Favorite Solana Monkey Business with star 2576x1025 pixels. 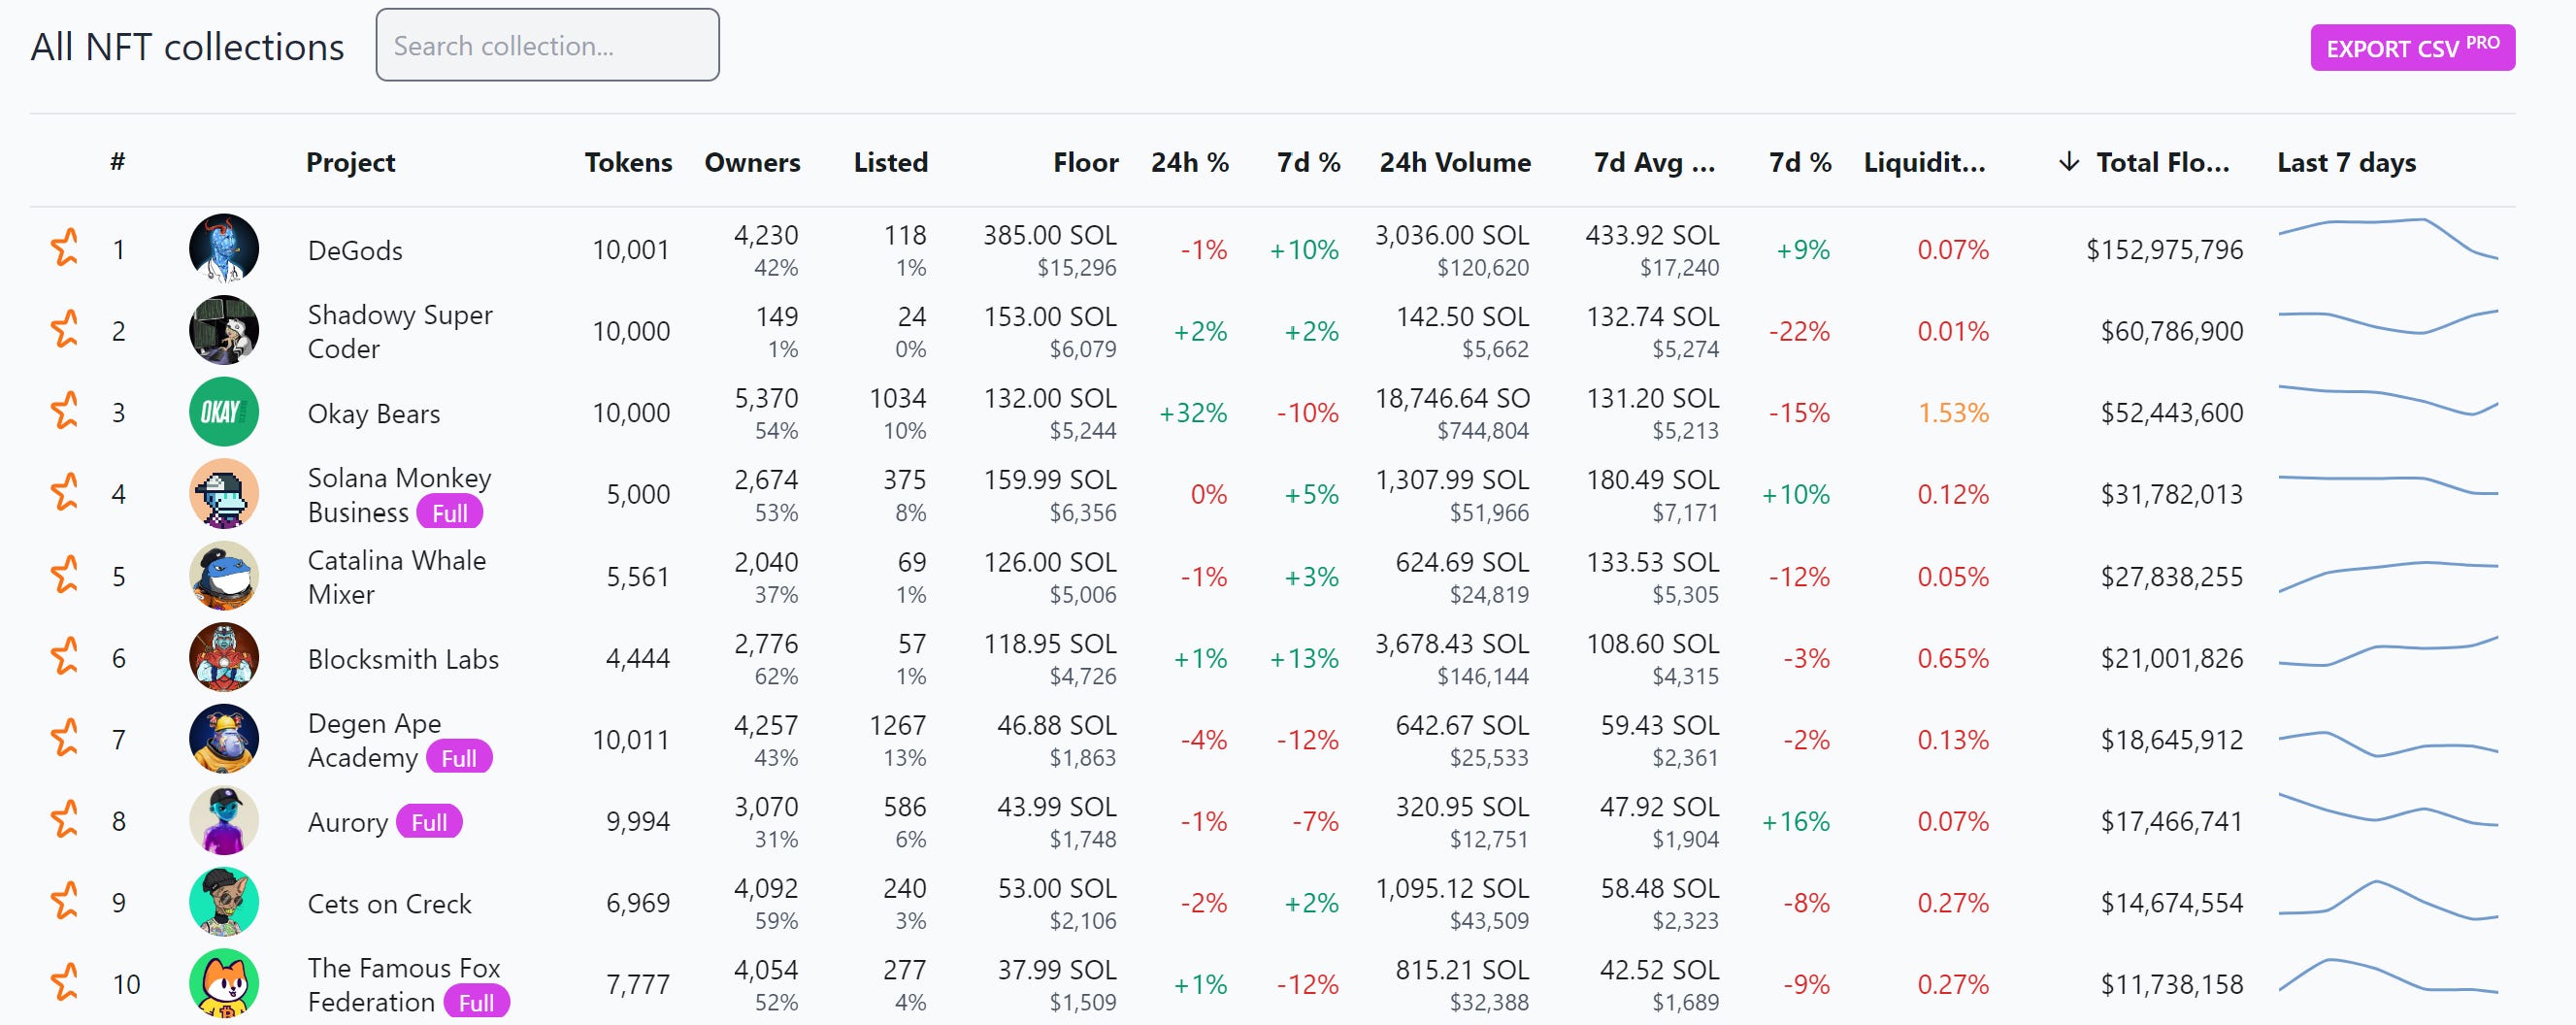[65, 493]
